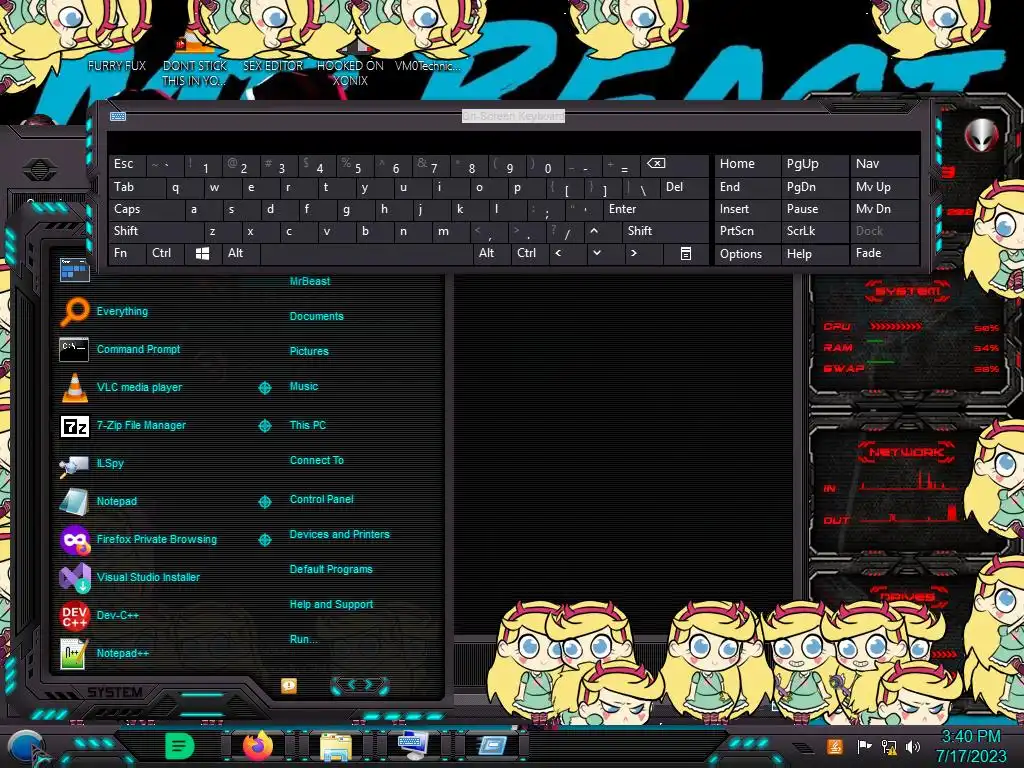
Task: Toggle the right Shift key
Action: [665, 231]
